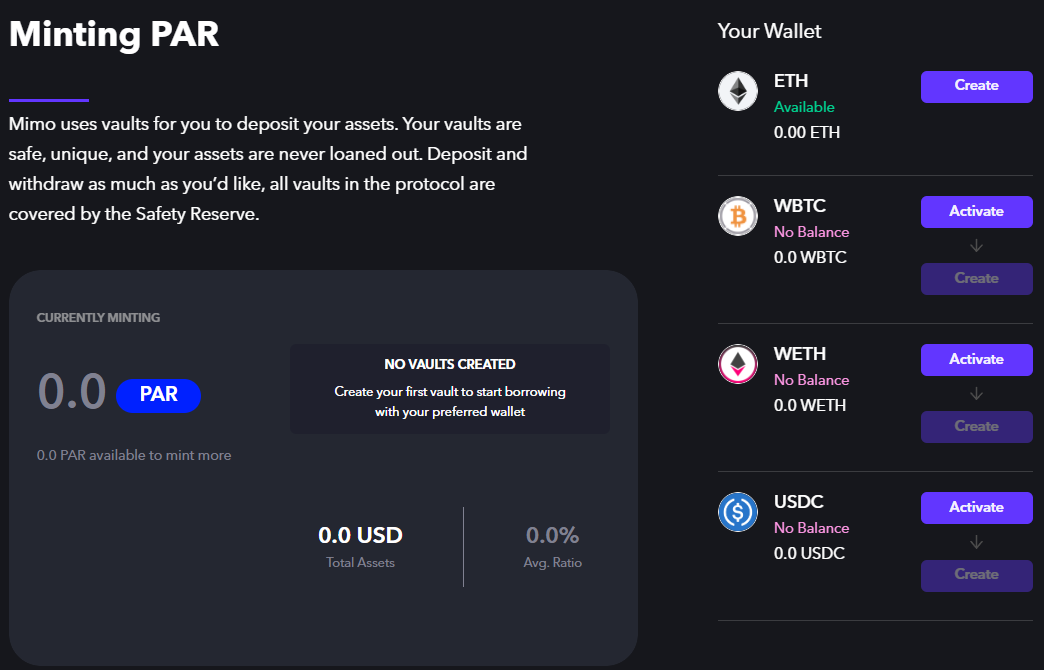Click the 0.0 USD Total Assets value
The width and height of the screenshot is (1044, 670).
[360, 535]
